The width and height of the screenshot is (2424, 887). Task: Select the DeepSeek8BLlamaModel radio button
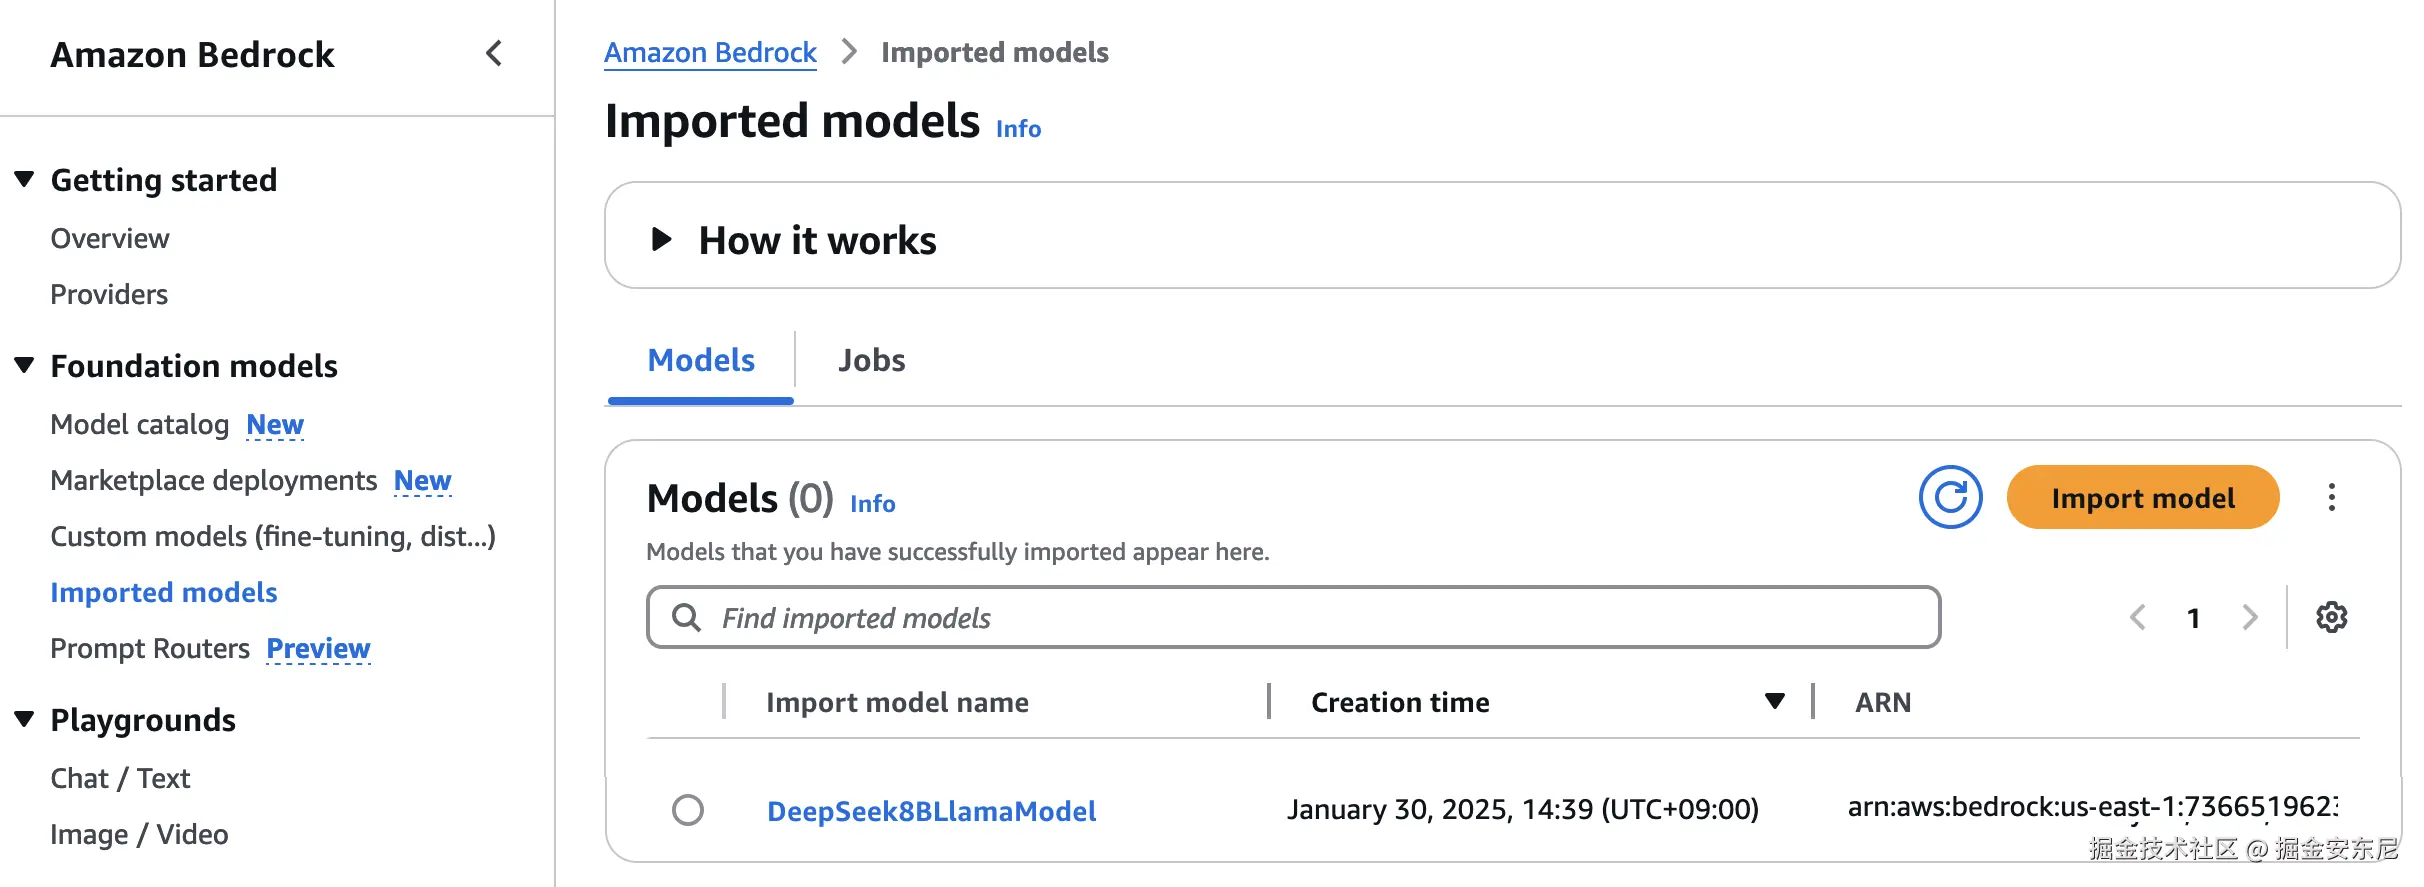click(x=688, y=810)
